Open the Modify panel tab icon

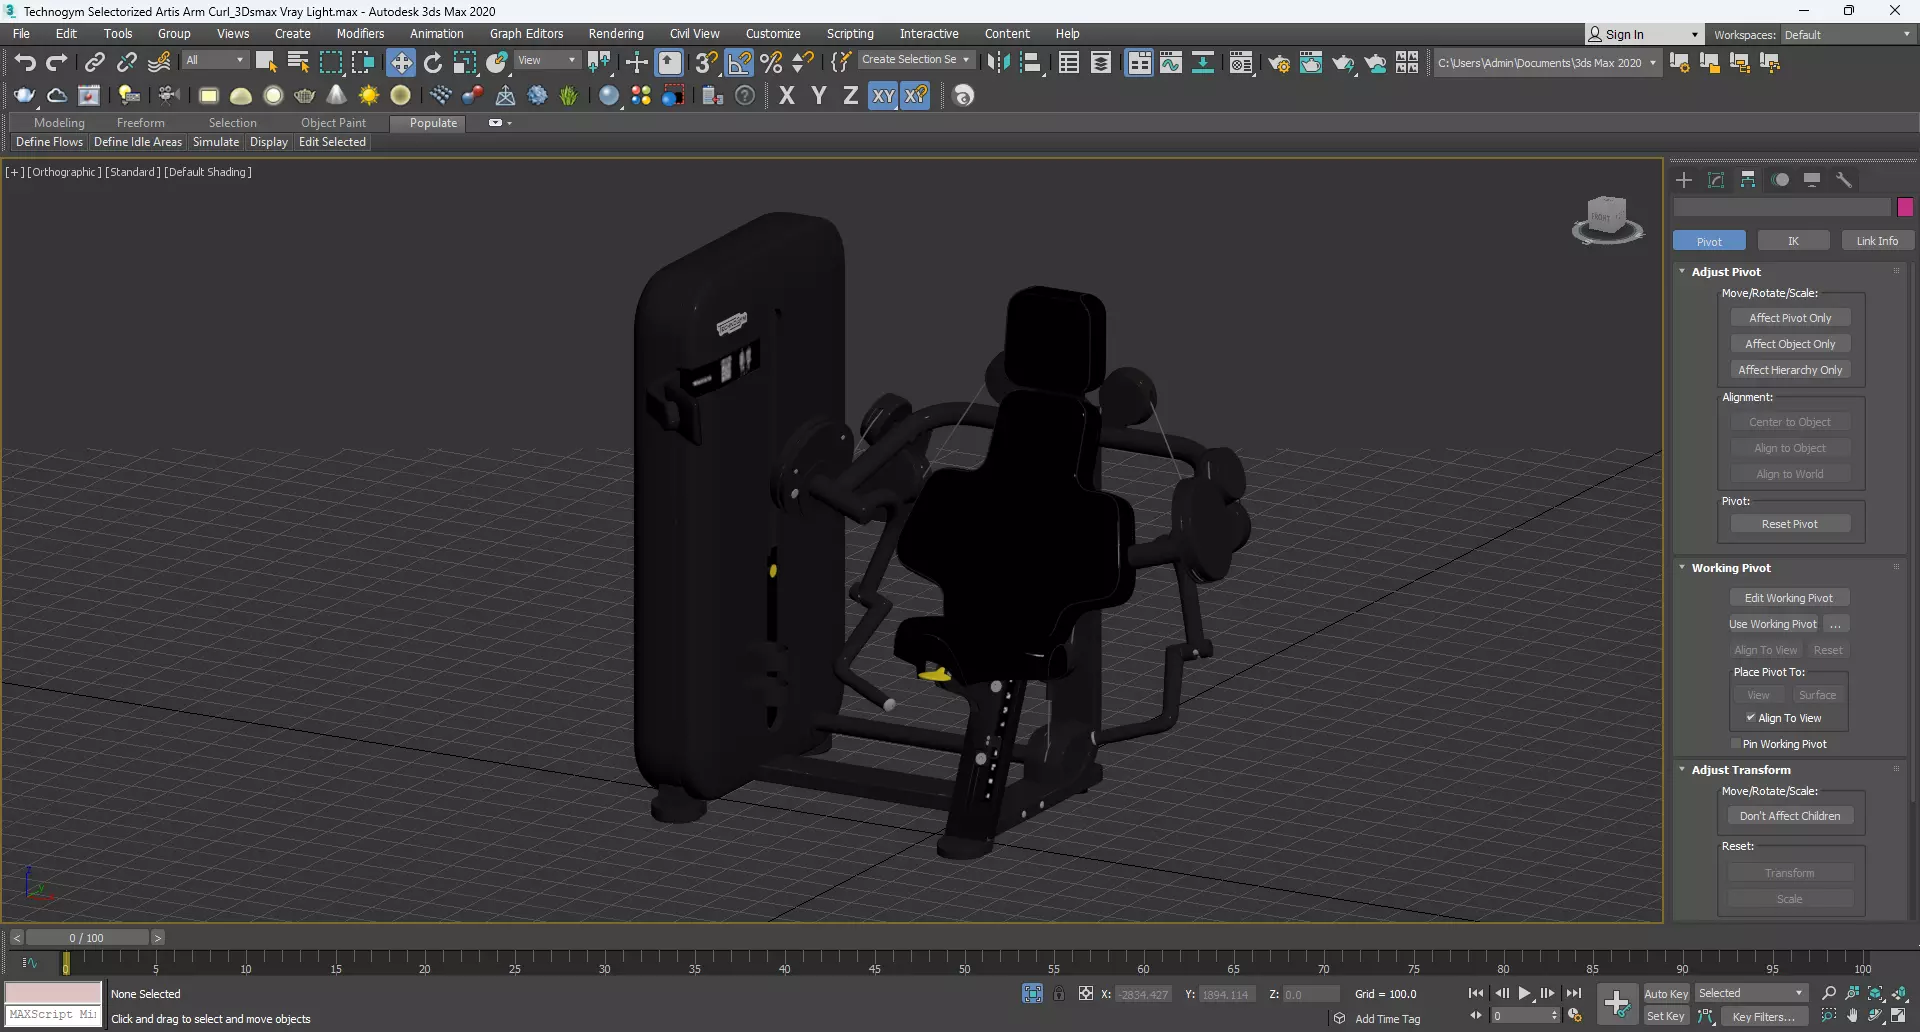pos(1716,180)
